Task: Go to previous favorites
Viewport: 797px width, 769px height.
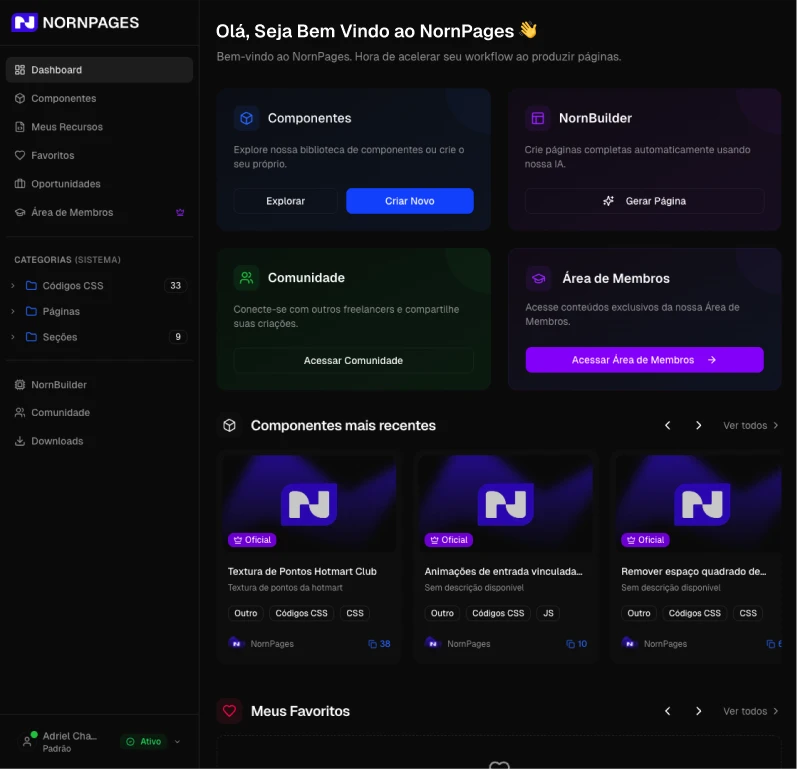Action: click(x=668, y=711)
